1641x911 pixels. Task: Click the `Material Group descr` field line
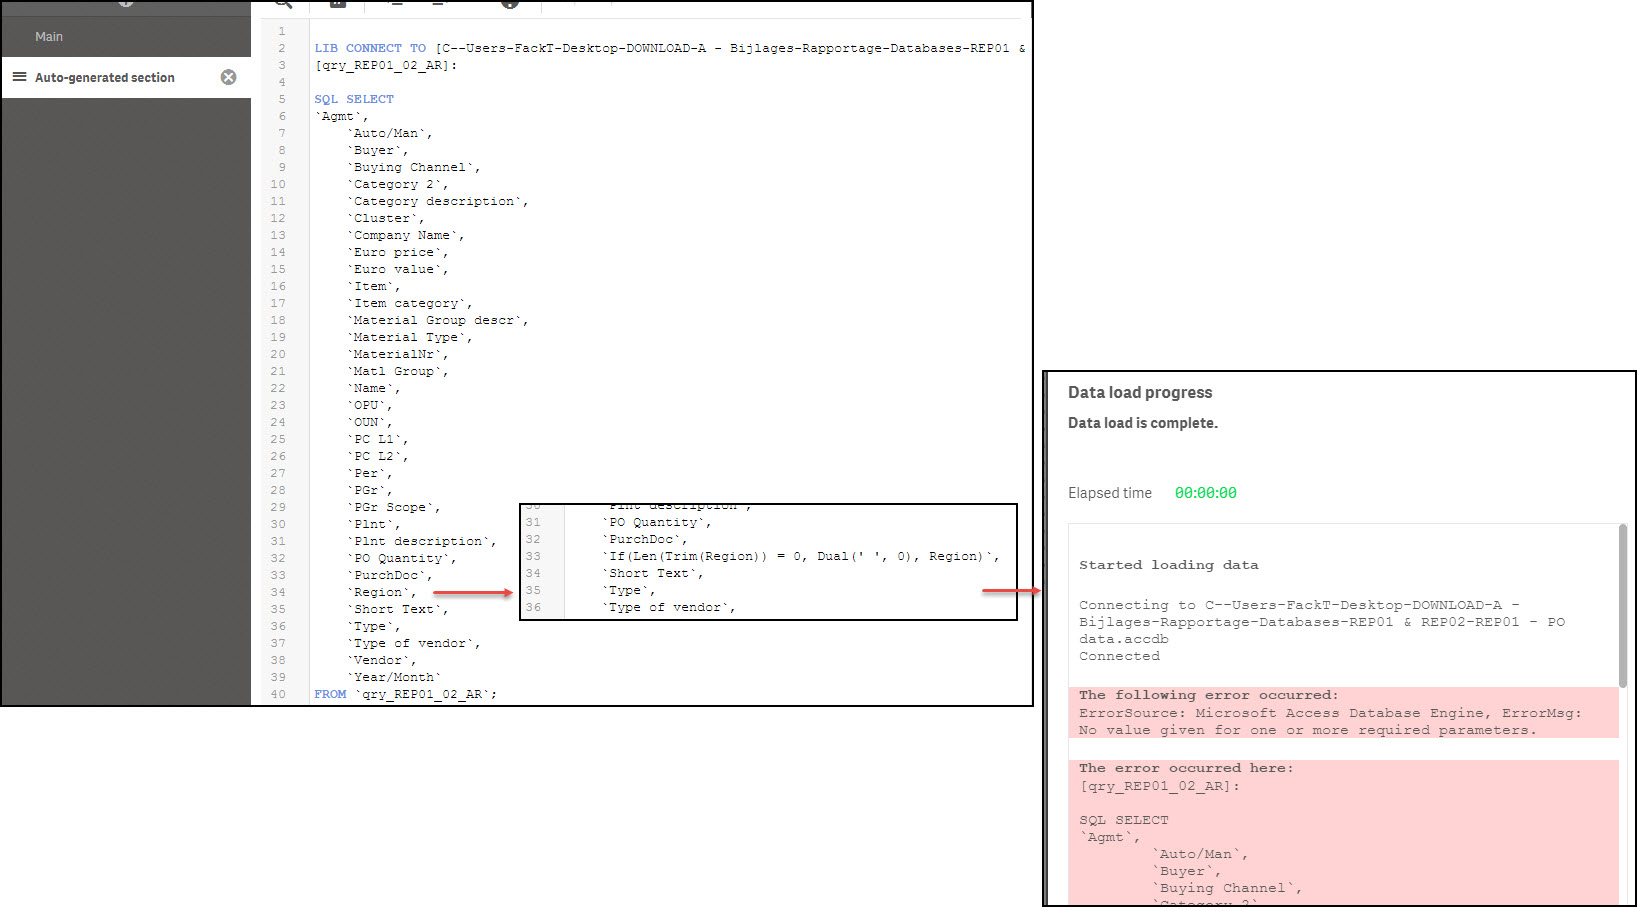[438, 320]
